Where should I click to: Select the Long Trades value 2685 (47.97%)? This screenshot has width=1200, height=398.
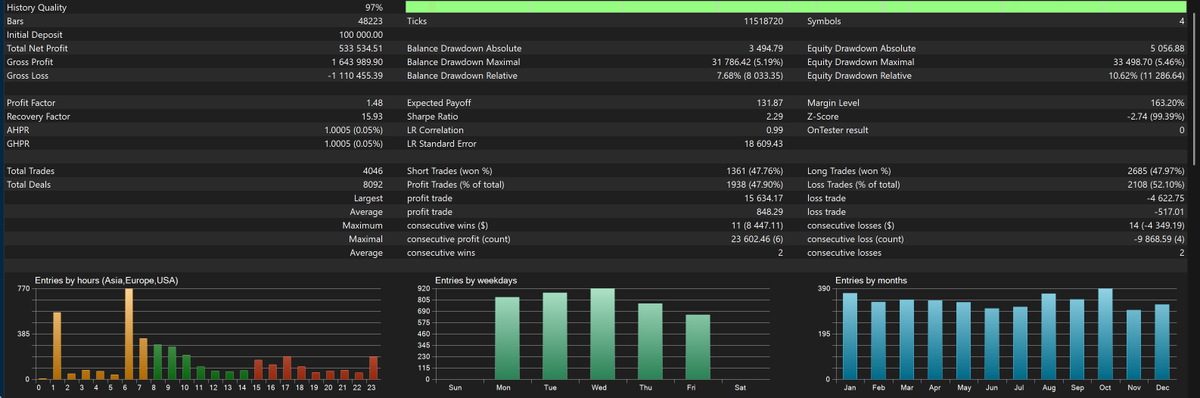pyautogui.click(x=1156, y=171)
